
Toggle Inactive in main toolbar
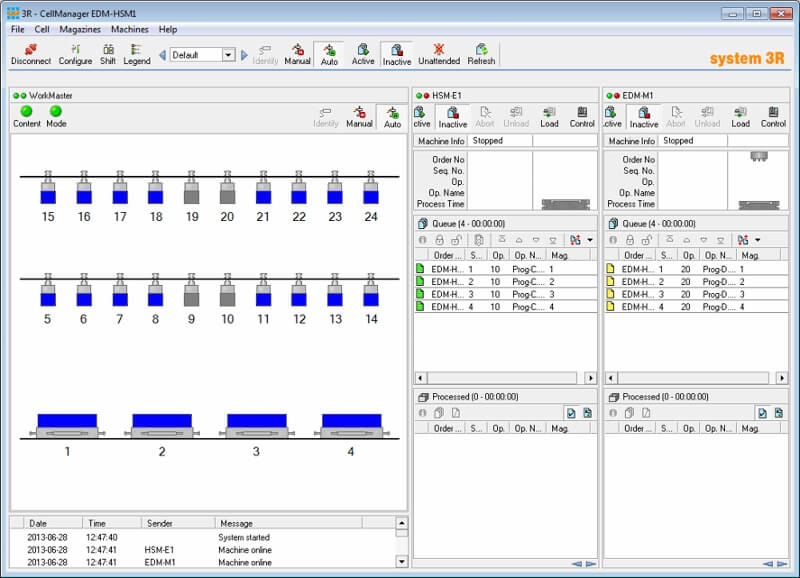396,55
